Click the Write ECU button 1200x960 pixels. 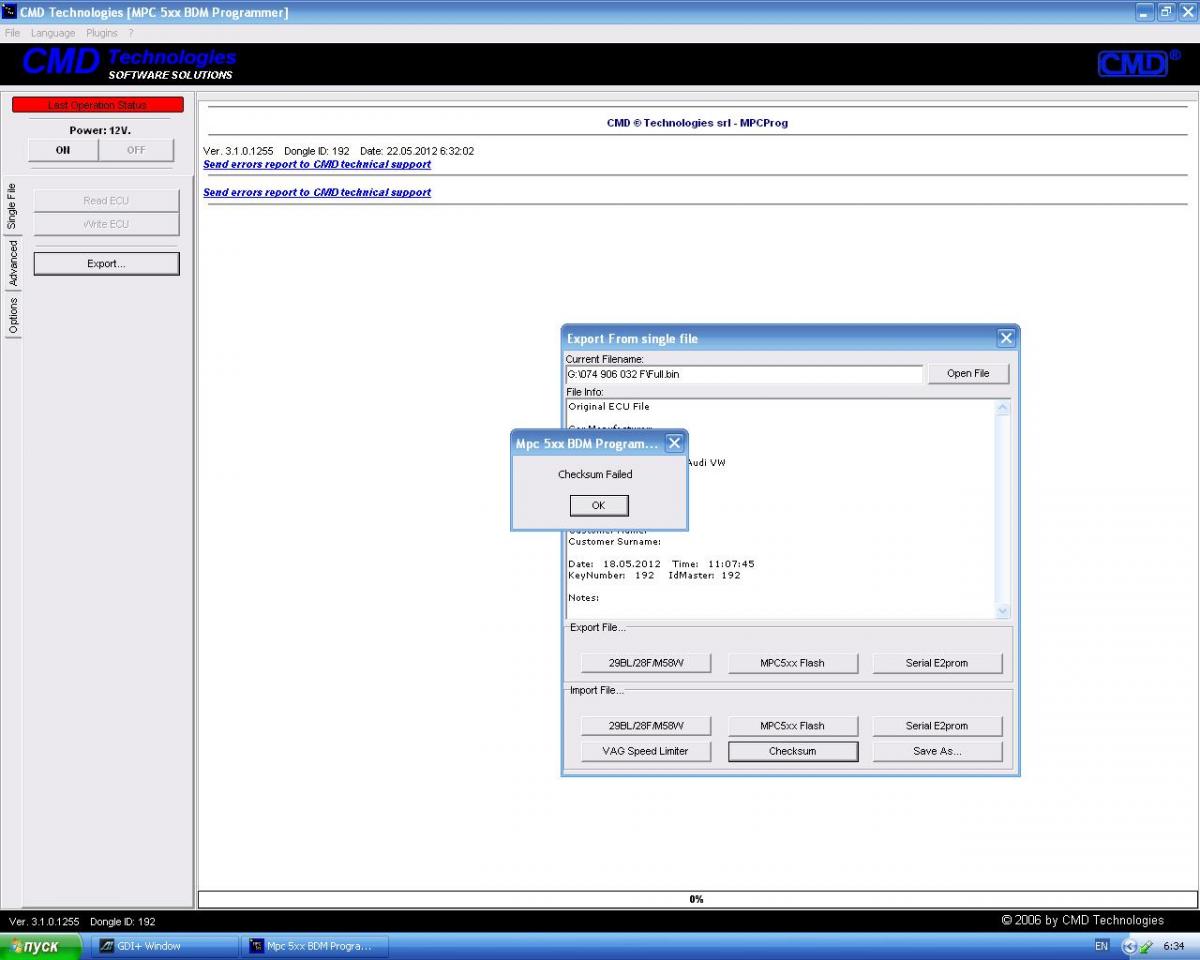click(x=106, y=224)
